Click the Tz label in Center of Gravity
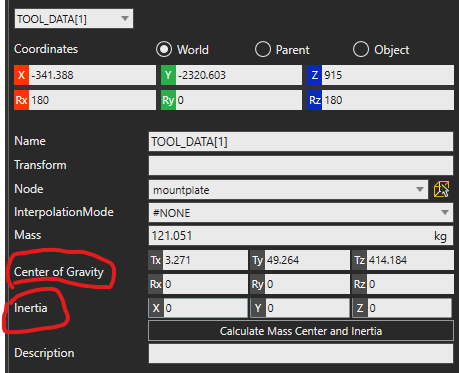Viewport: 459px width, 373px height. click(359, 260)
